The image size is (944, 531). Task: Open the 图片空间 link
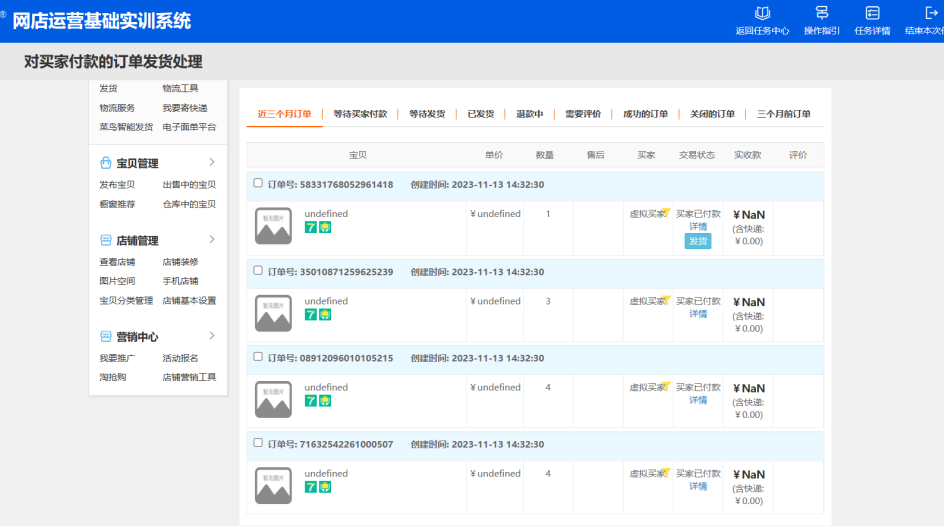pos(117,281)
